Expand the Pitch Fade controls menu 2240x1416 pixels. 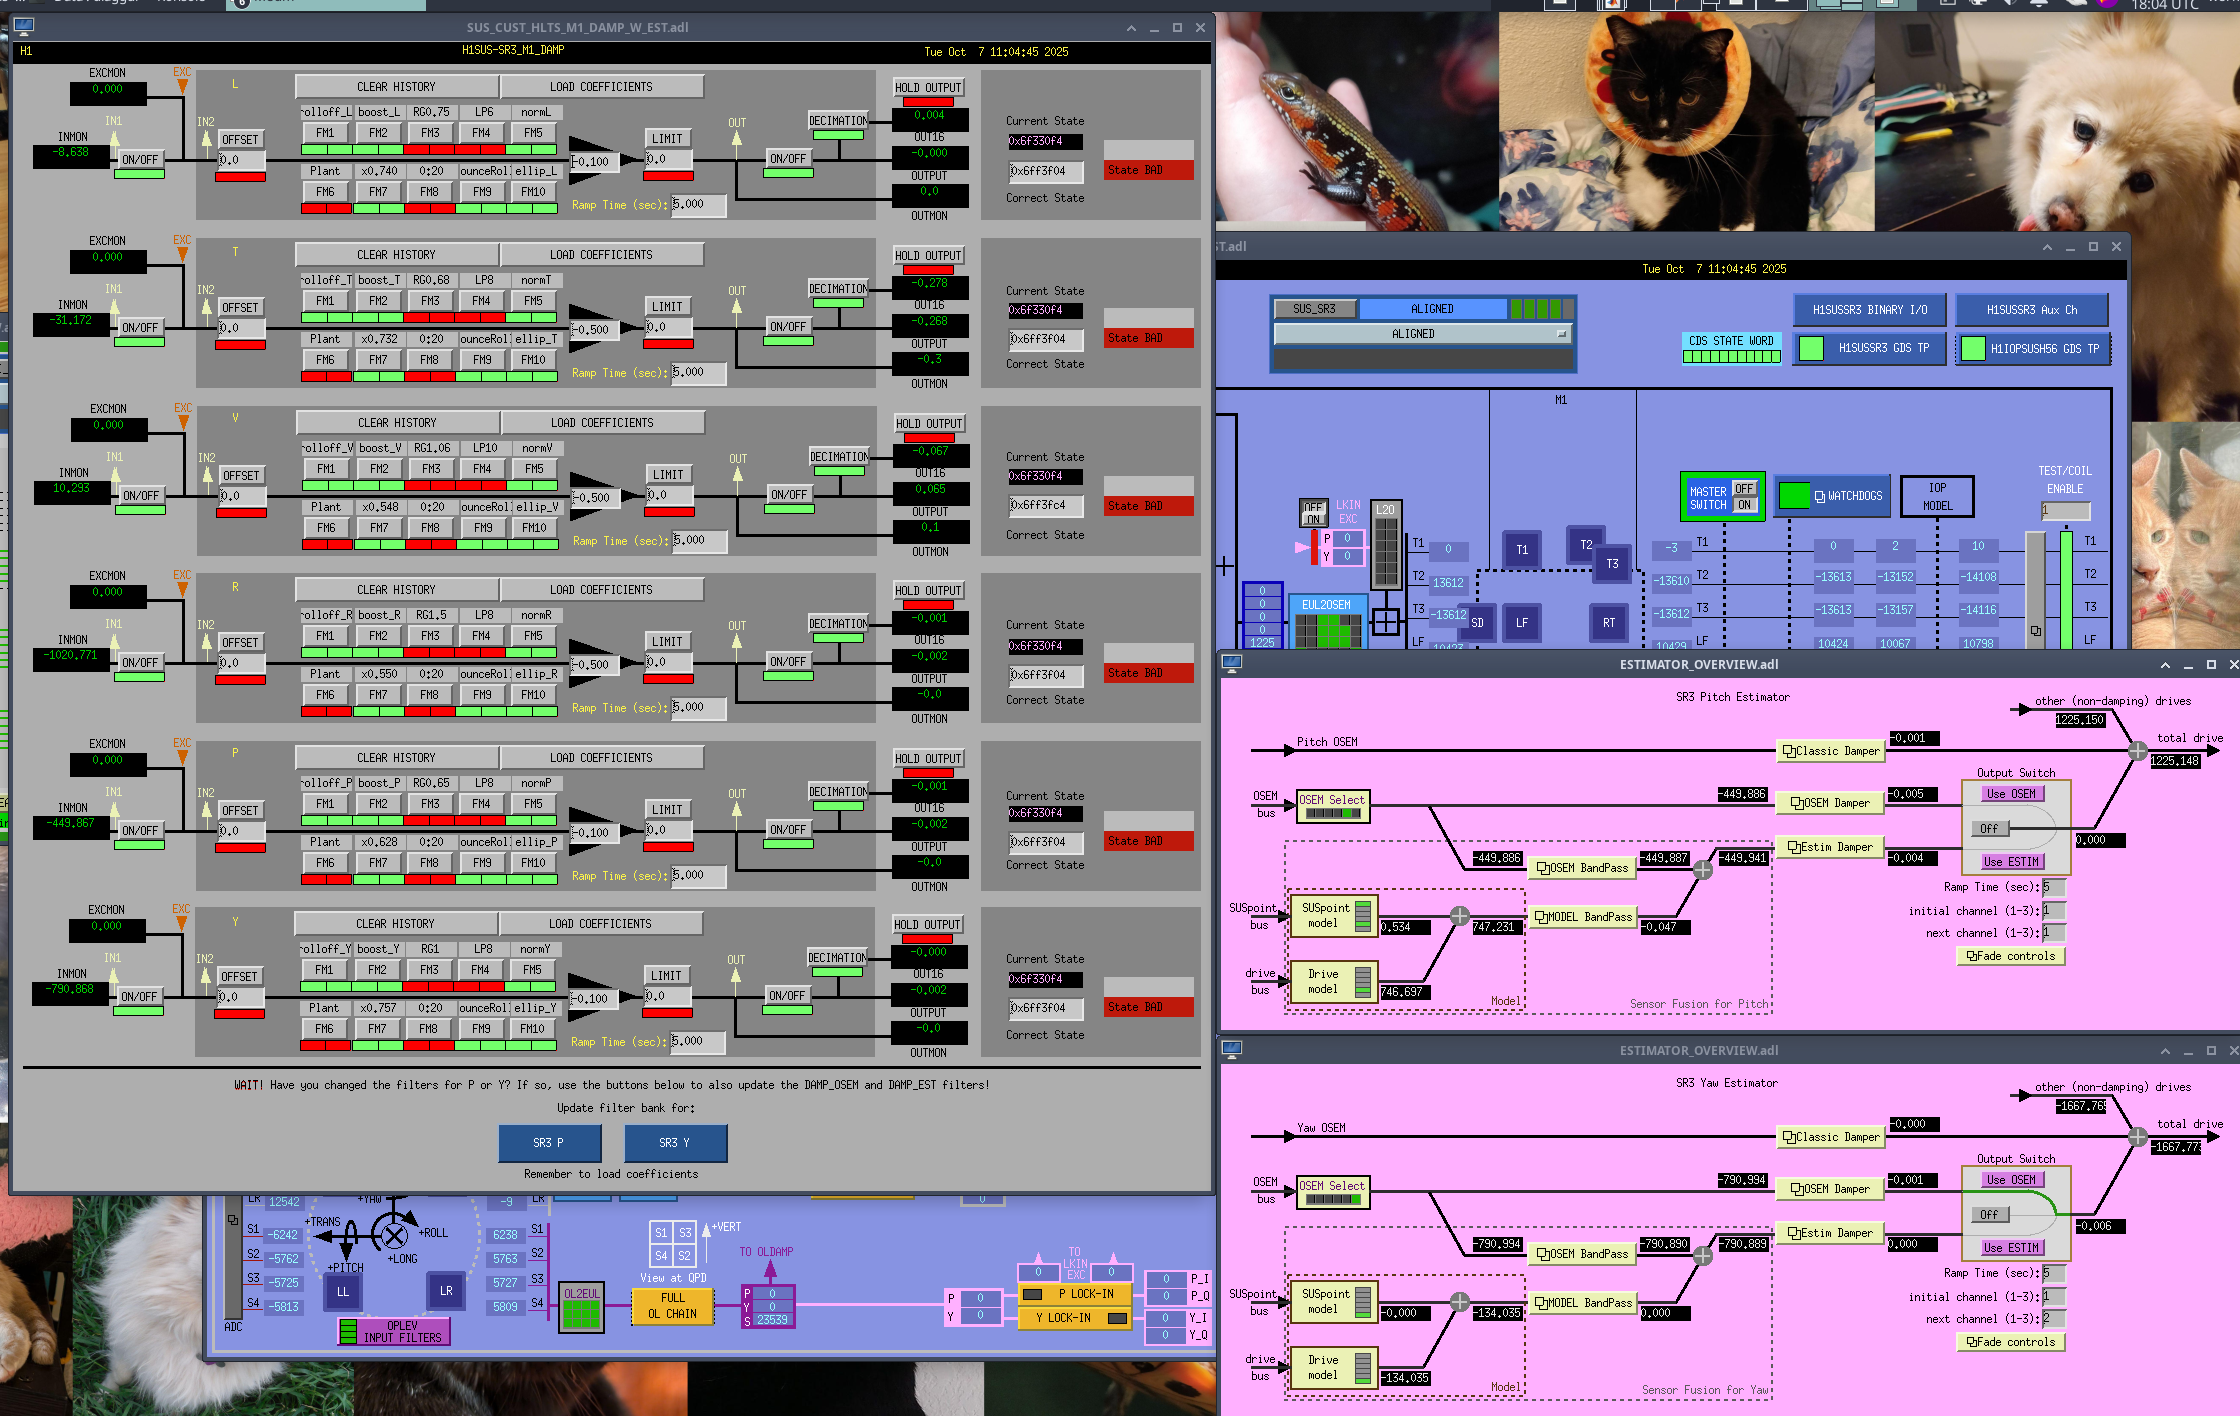2010,956
